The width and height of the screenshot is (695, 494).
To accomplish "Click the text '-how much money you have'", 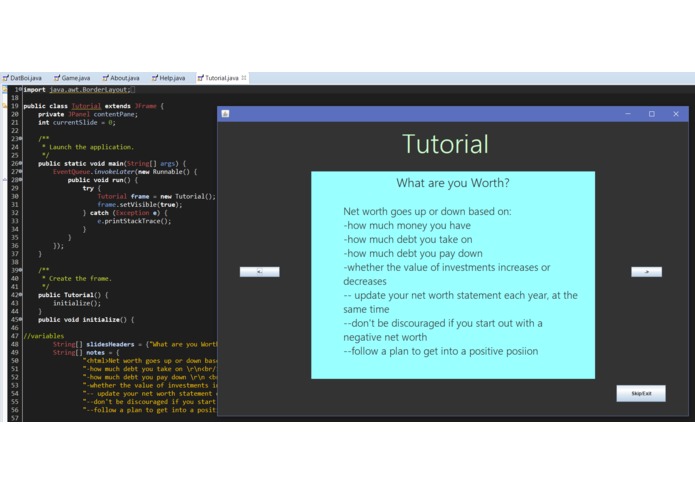I will coord(407,226).
